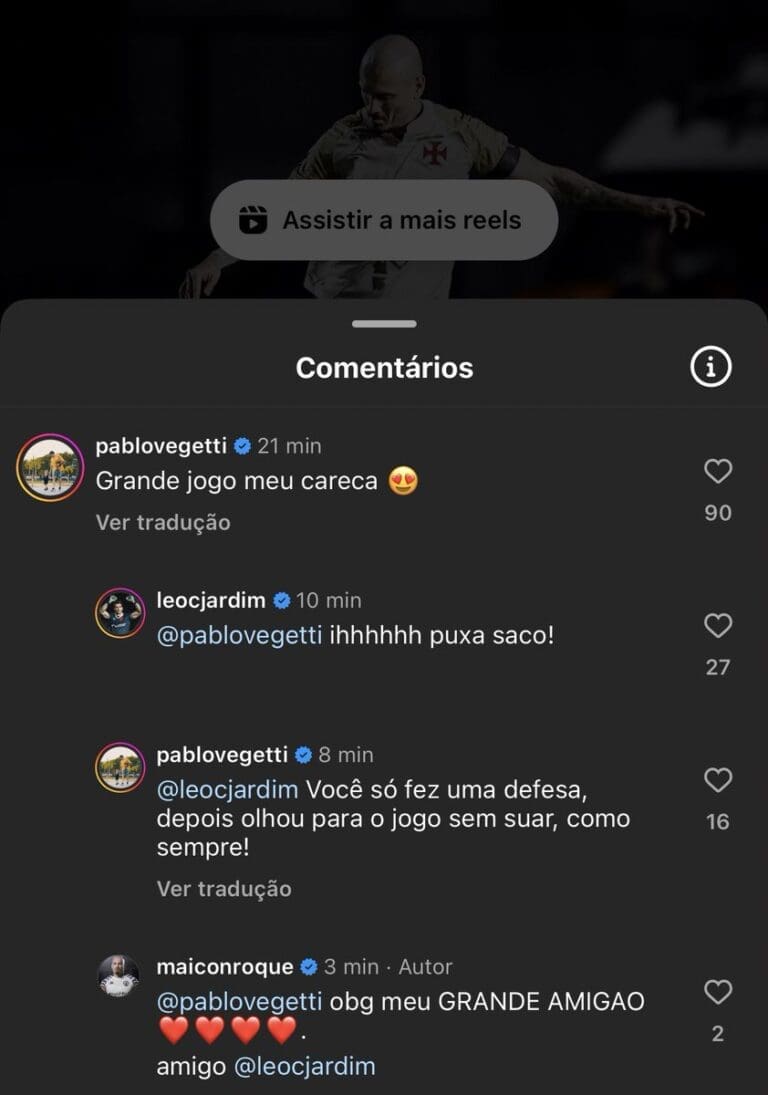Click the reels icon in the watch-more pill

(254, 220)
